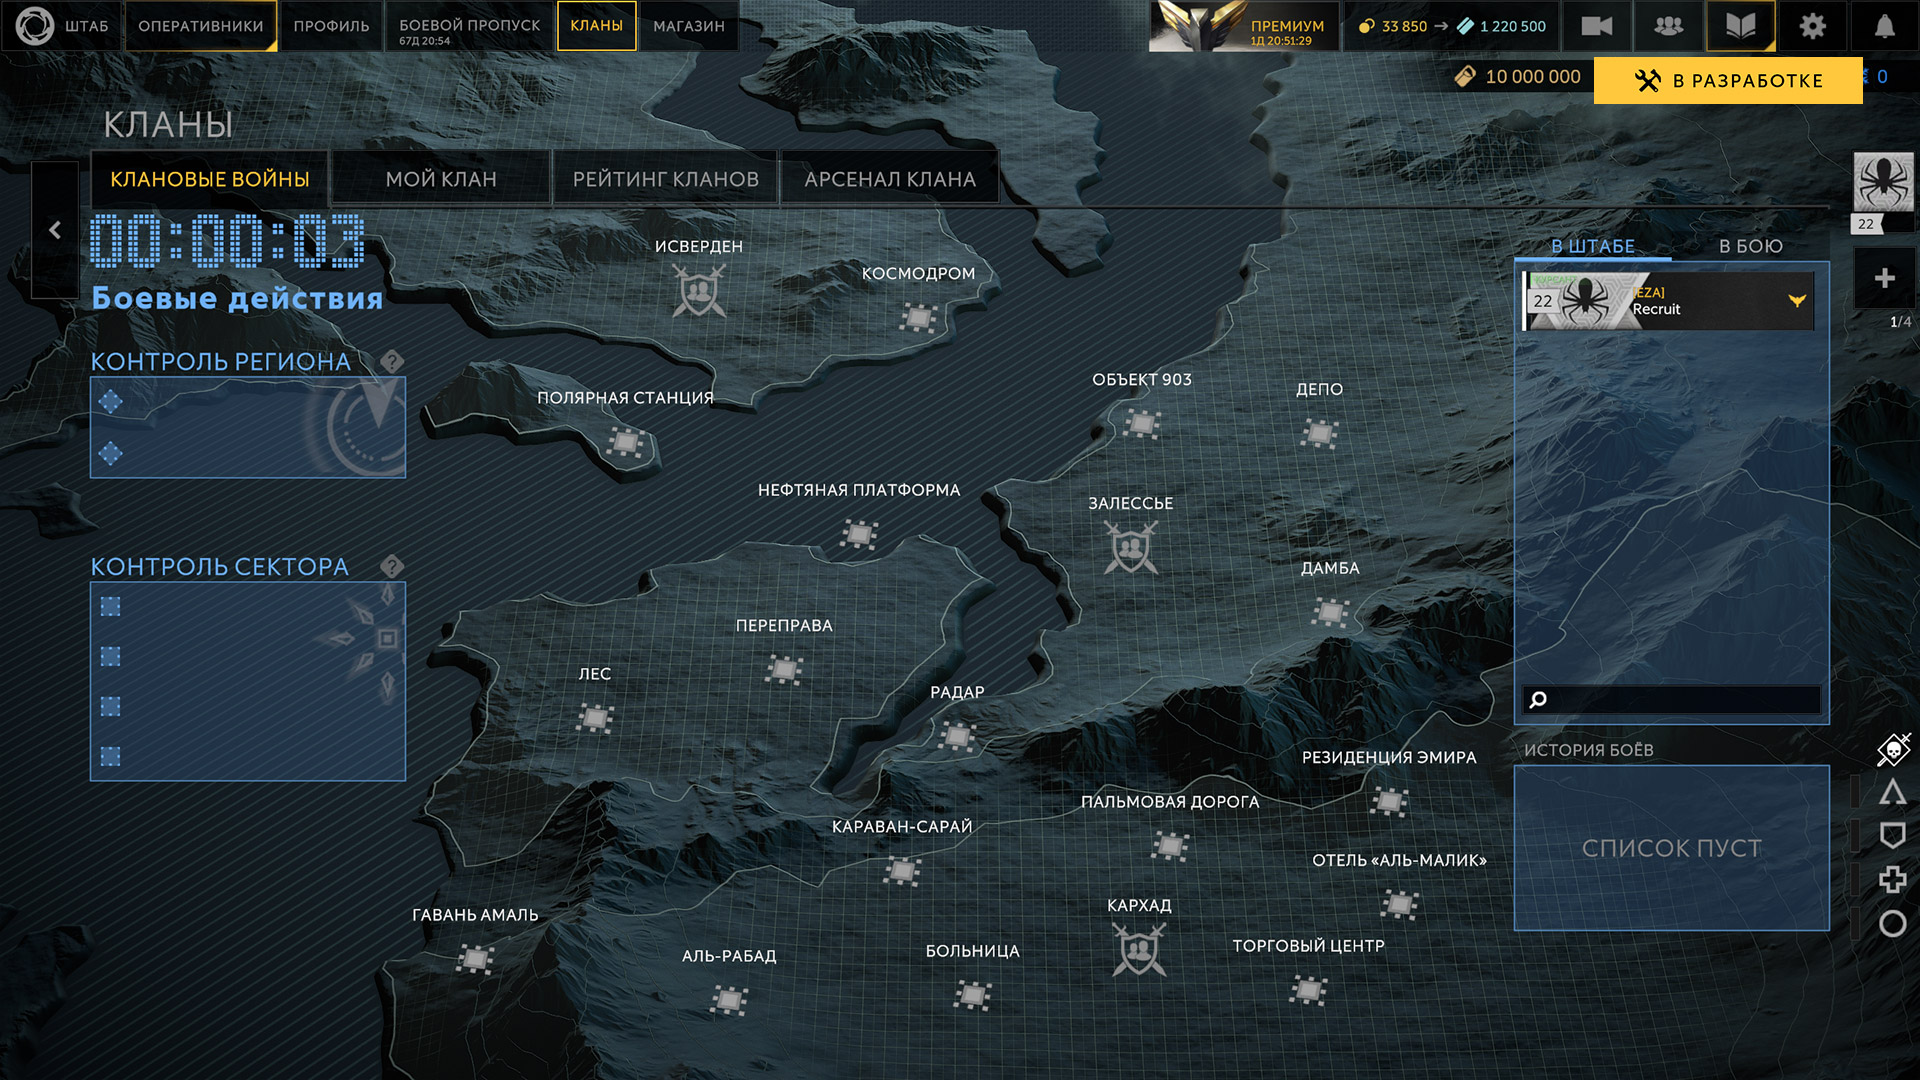Click the plus add squad slot
The height and width of the screenshot is (1080, 1920).
[1884, 278]
